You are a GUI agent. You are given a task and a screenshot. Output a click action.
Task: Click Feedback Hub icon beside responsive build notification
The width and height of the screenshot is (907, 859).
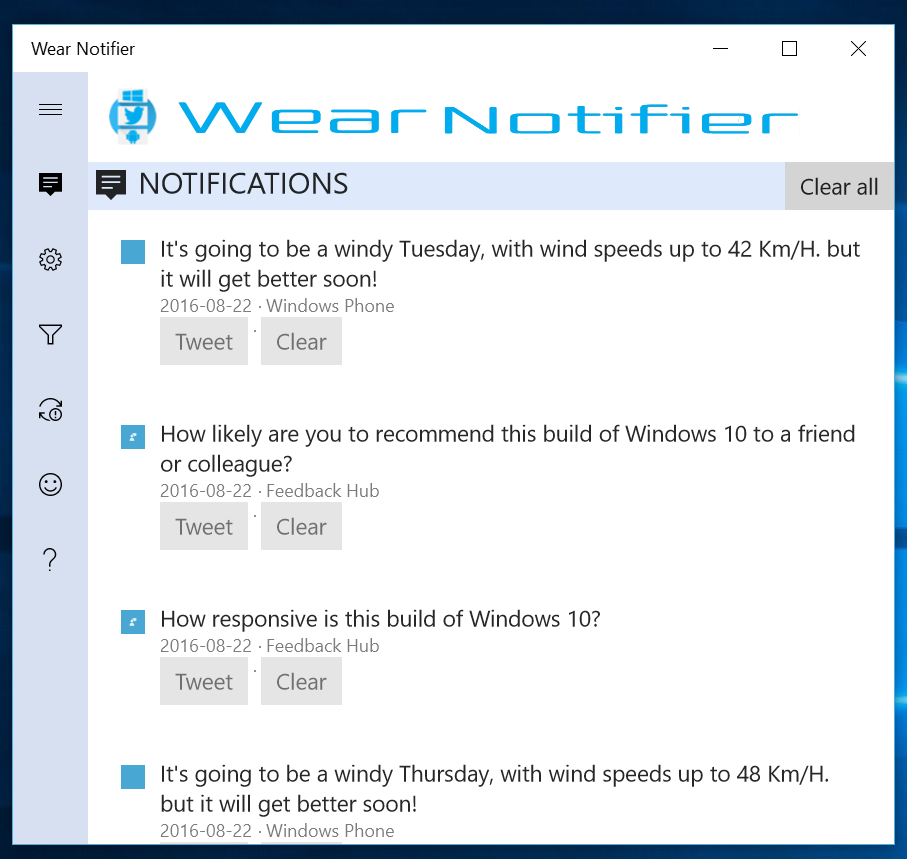[x=133, y=622]
